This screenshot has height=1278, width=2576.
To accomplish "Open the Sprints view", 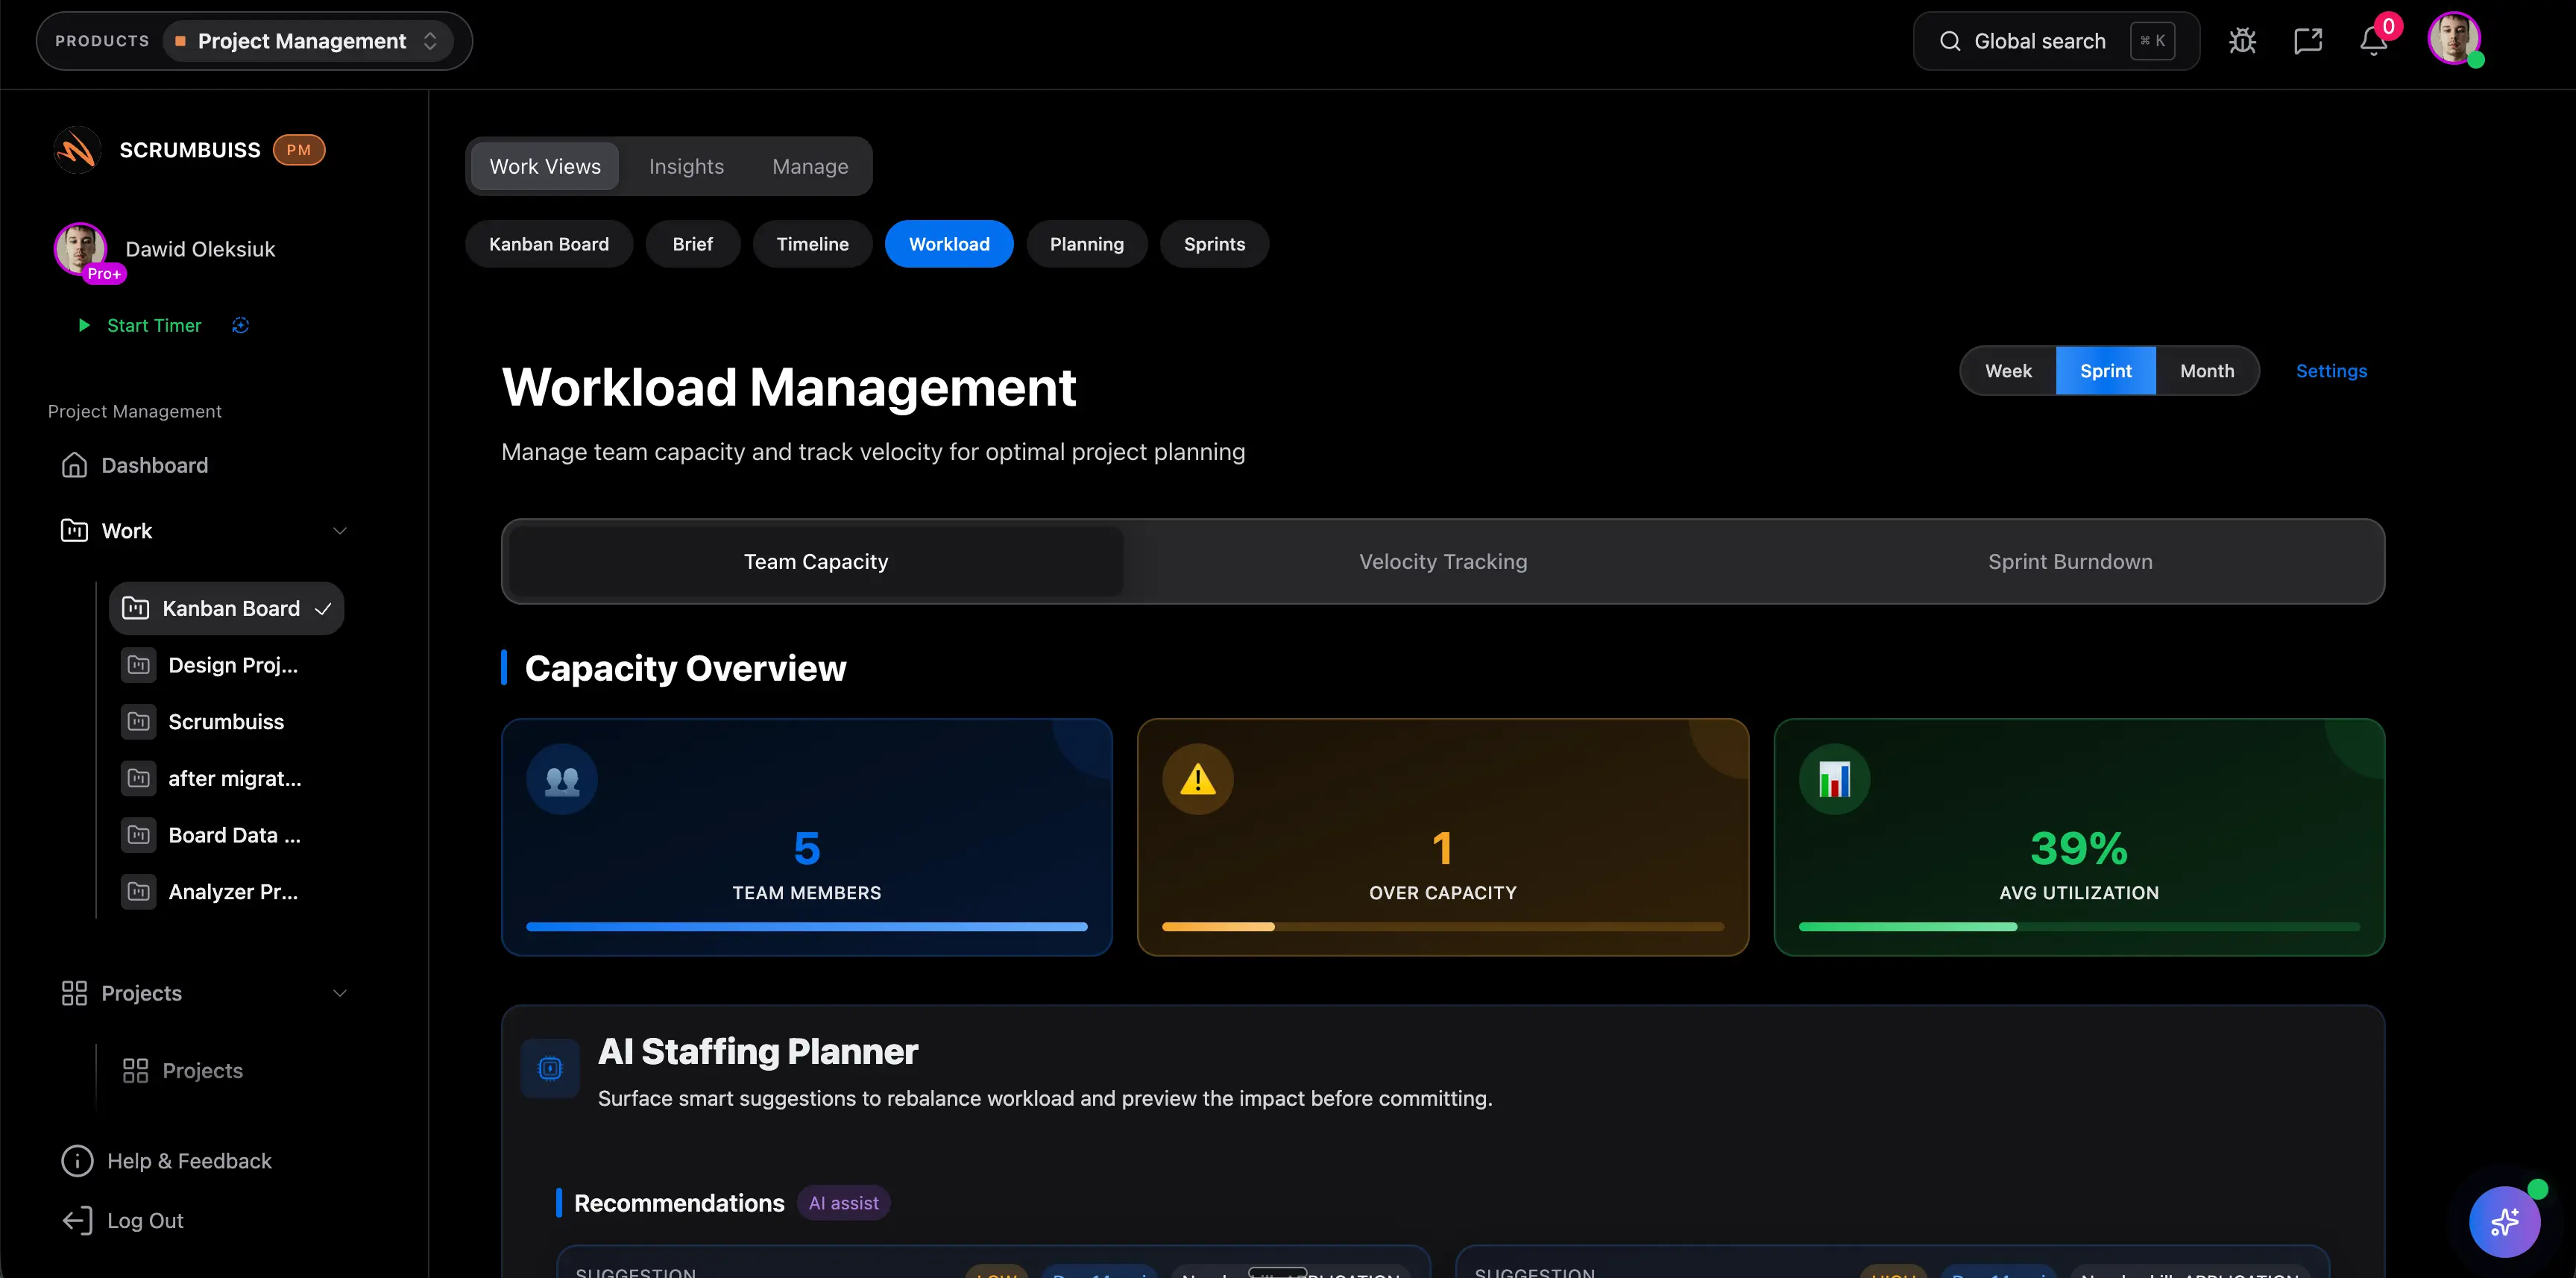I will point(1214,243).
